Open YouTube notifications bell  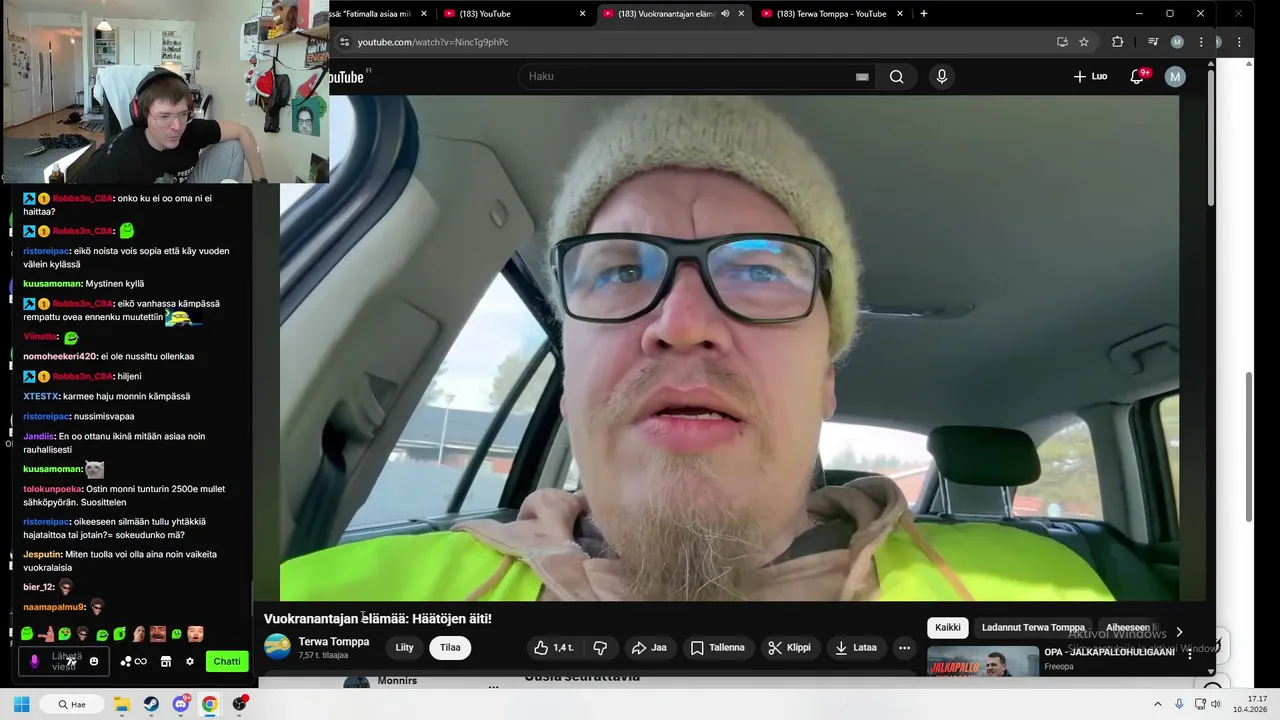(x=1137, y=76)
